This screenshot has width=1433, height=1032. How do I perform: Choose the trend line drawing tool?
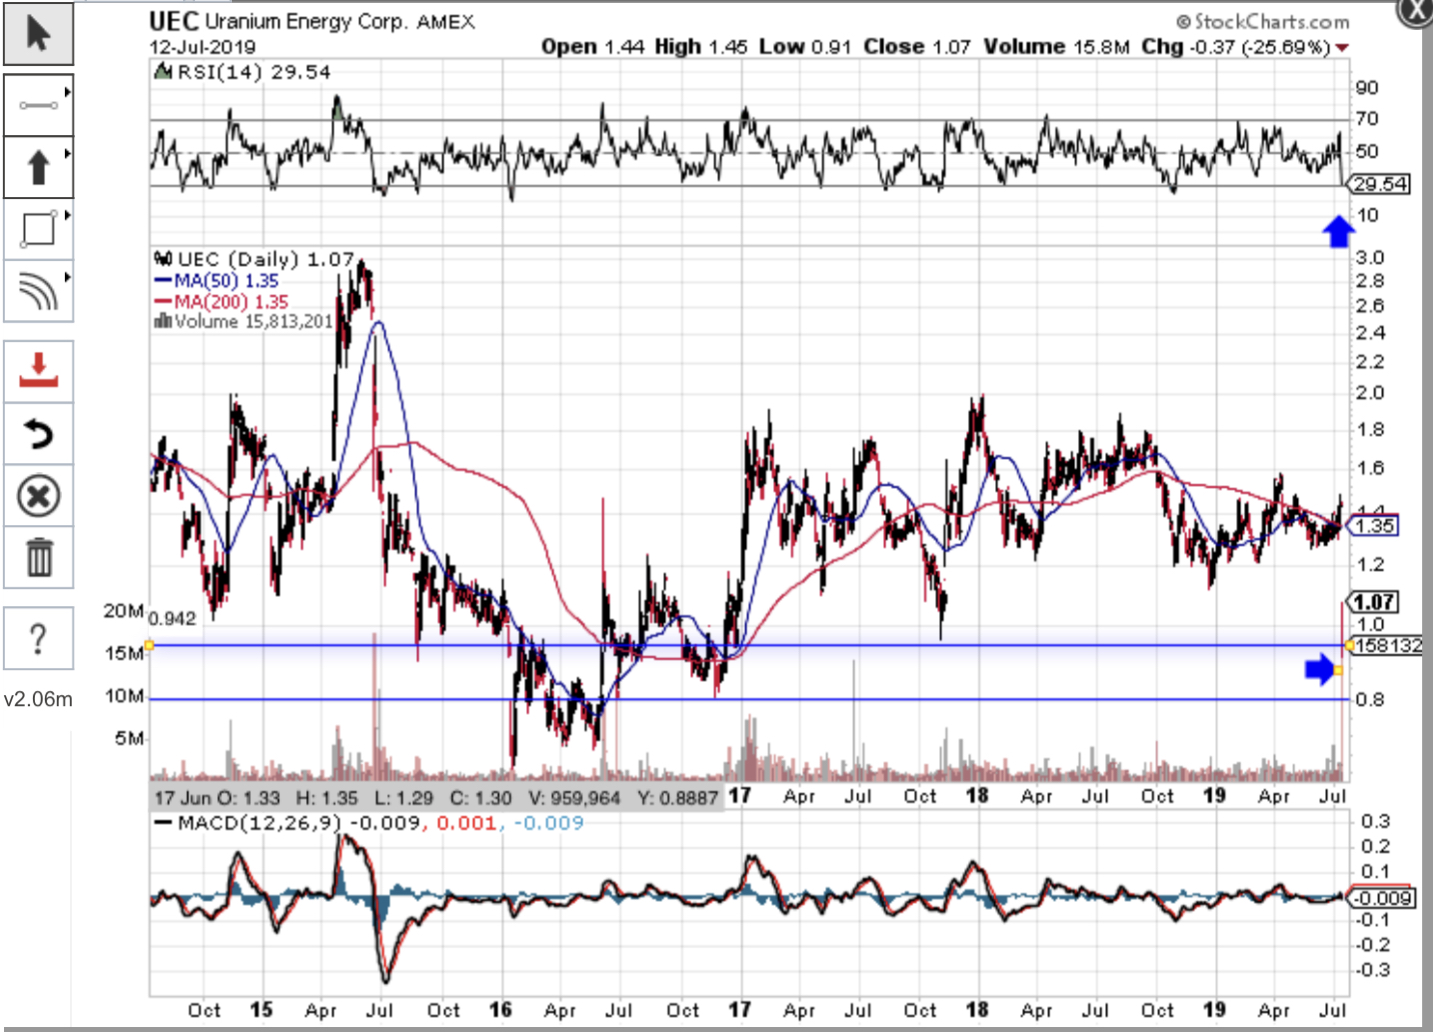[x=38, y=105]
